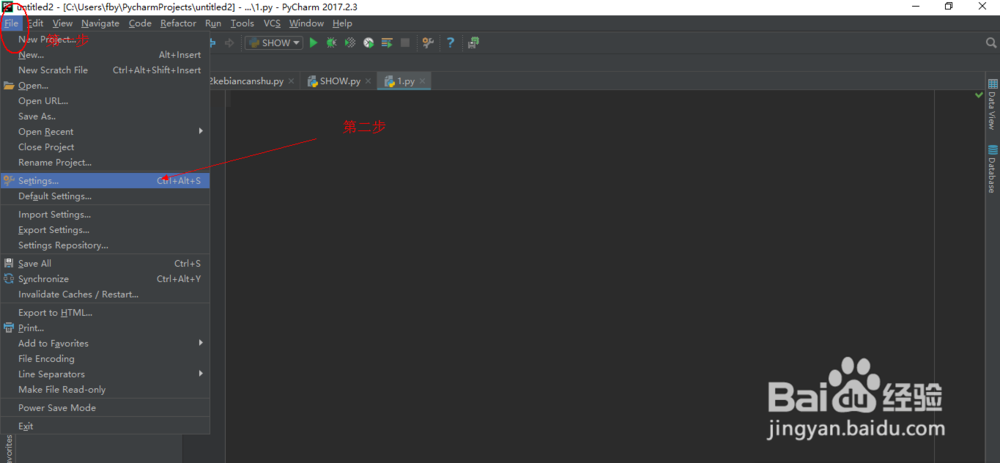
Task: Expand the Line Separators submenu
Action: [105, 374]
